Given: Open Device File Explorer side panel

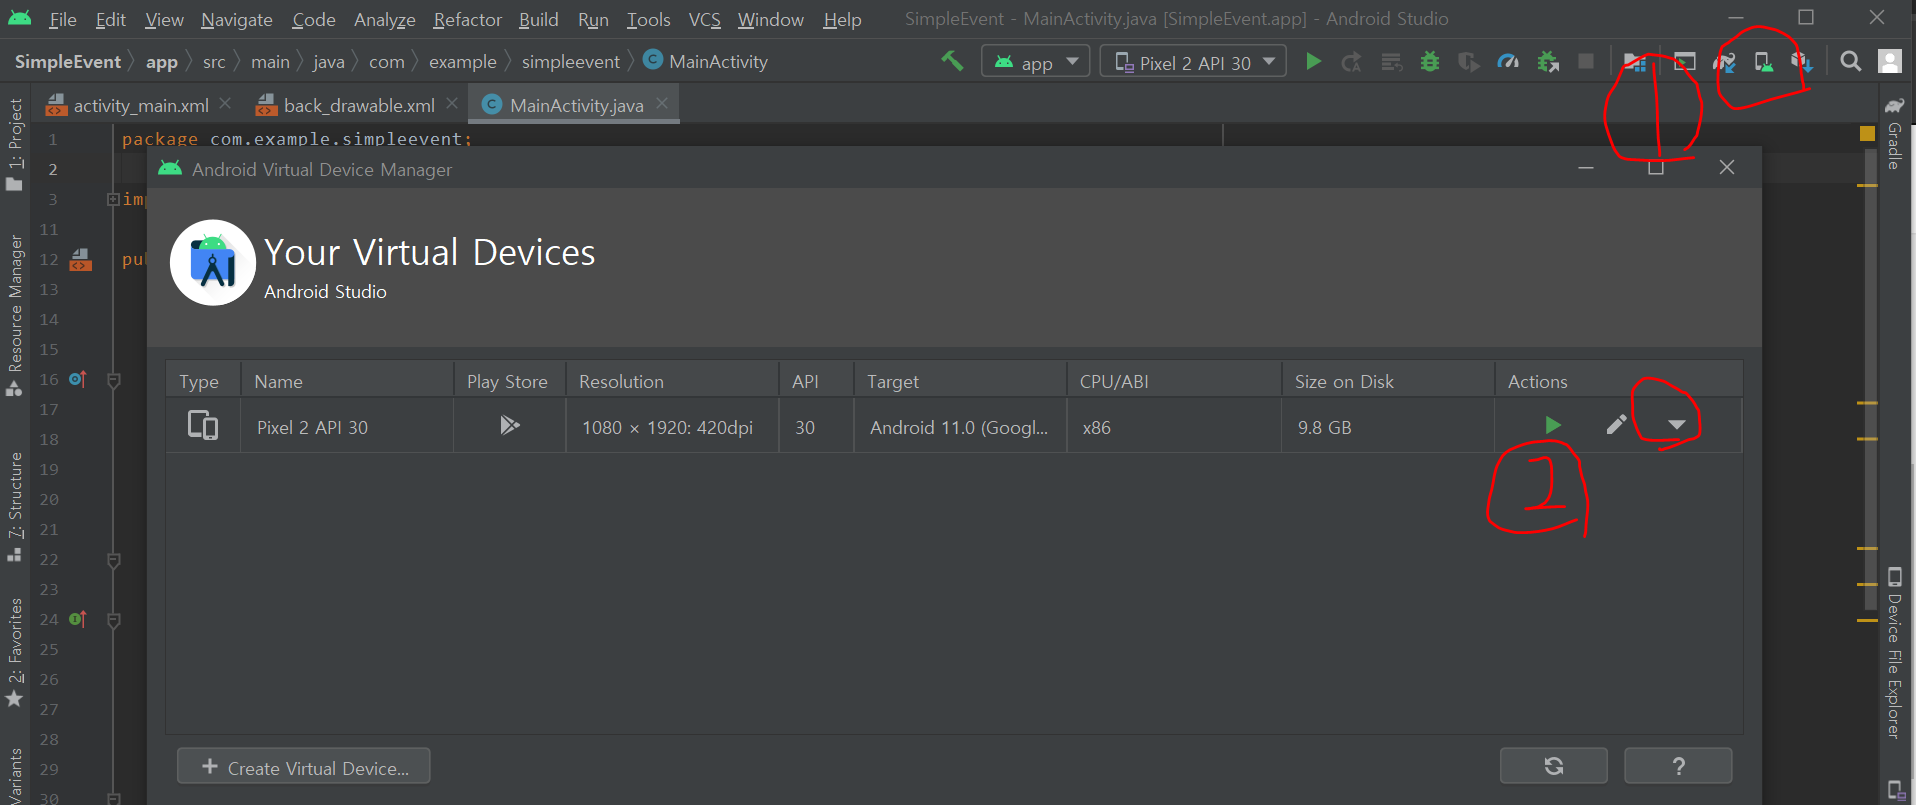Looking at the screenshot, I should tap(1894, 653).
